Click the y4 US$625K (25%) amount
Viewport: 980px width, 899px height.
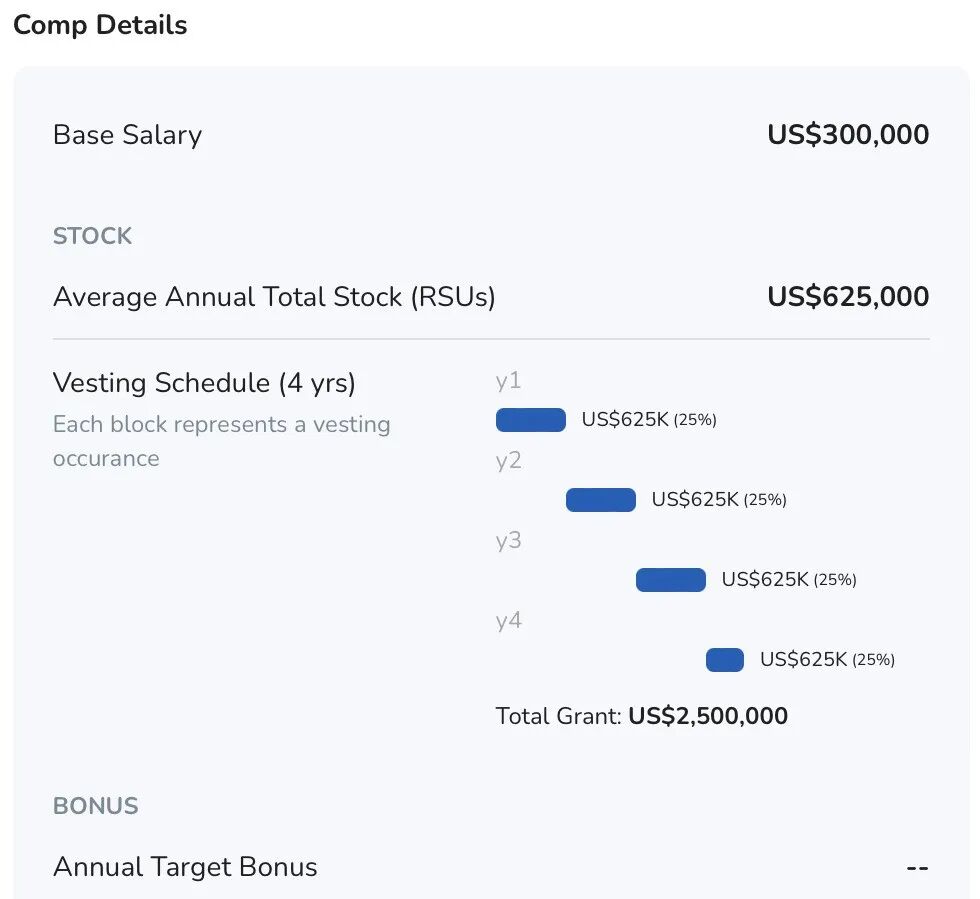(827, 660)
